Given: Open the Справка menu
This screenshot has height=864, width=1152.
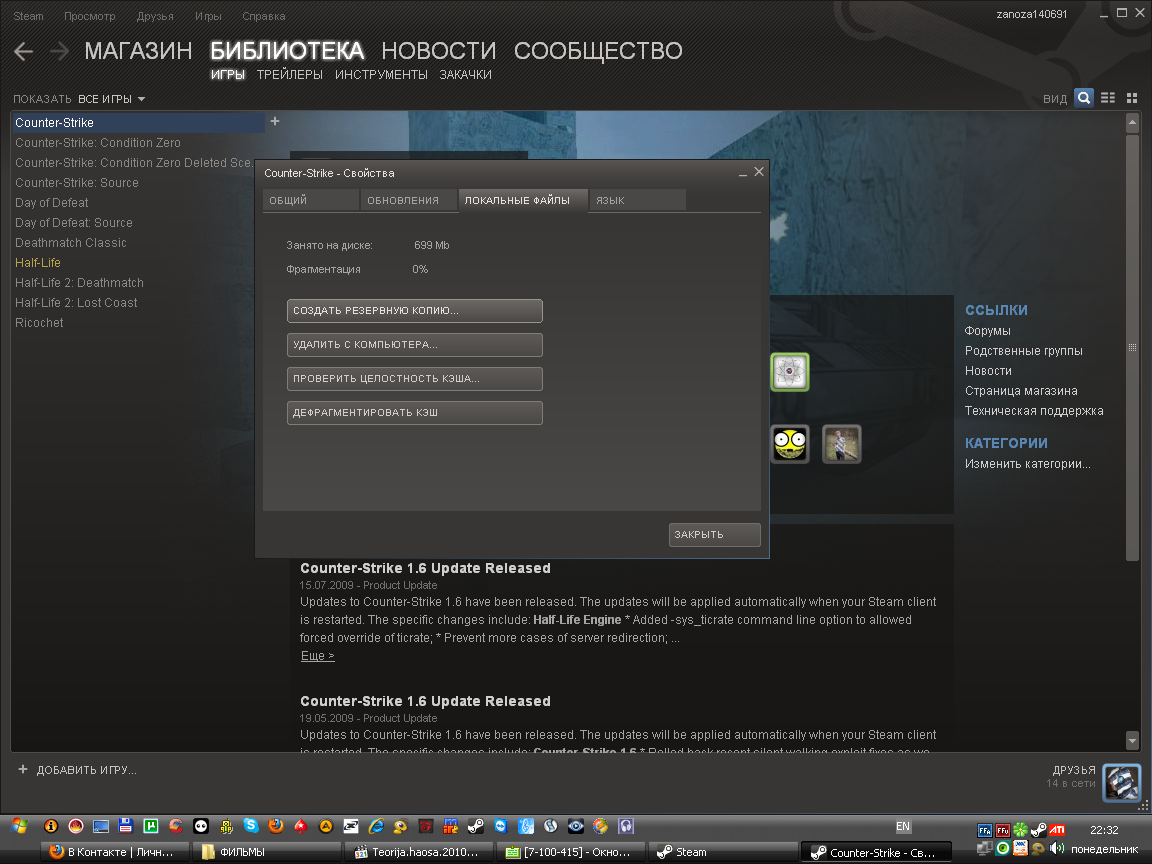Looking at the screenshot, I should (263, 16).
